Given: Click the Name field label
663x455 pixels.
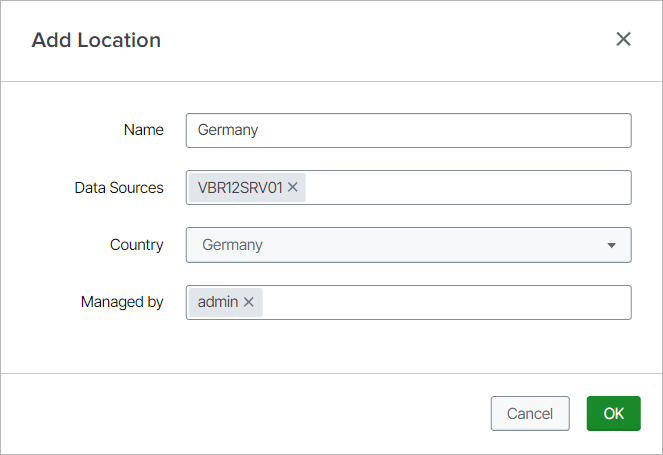Looking at the screenshot, I should (x=143, y=130).
